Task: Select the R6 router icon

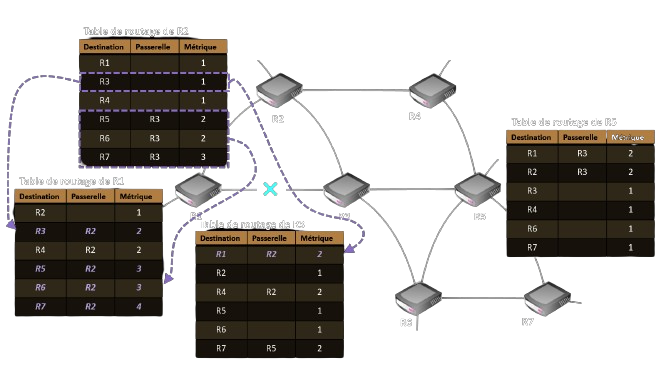Action: point(418,298)
